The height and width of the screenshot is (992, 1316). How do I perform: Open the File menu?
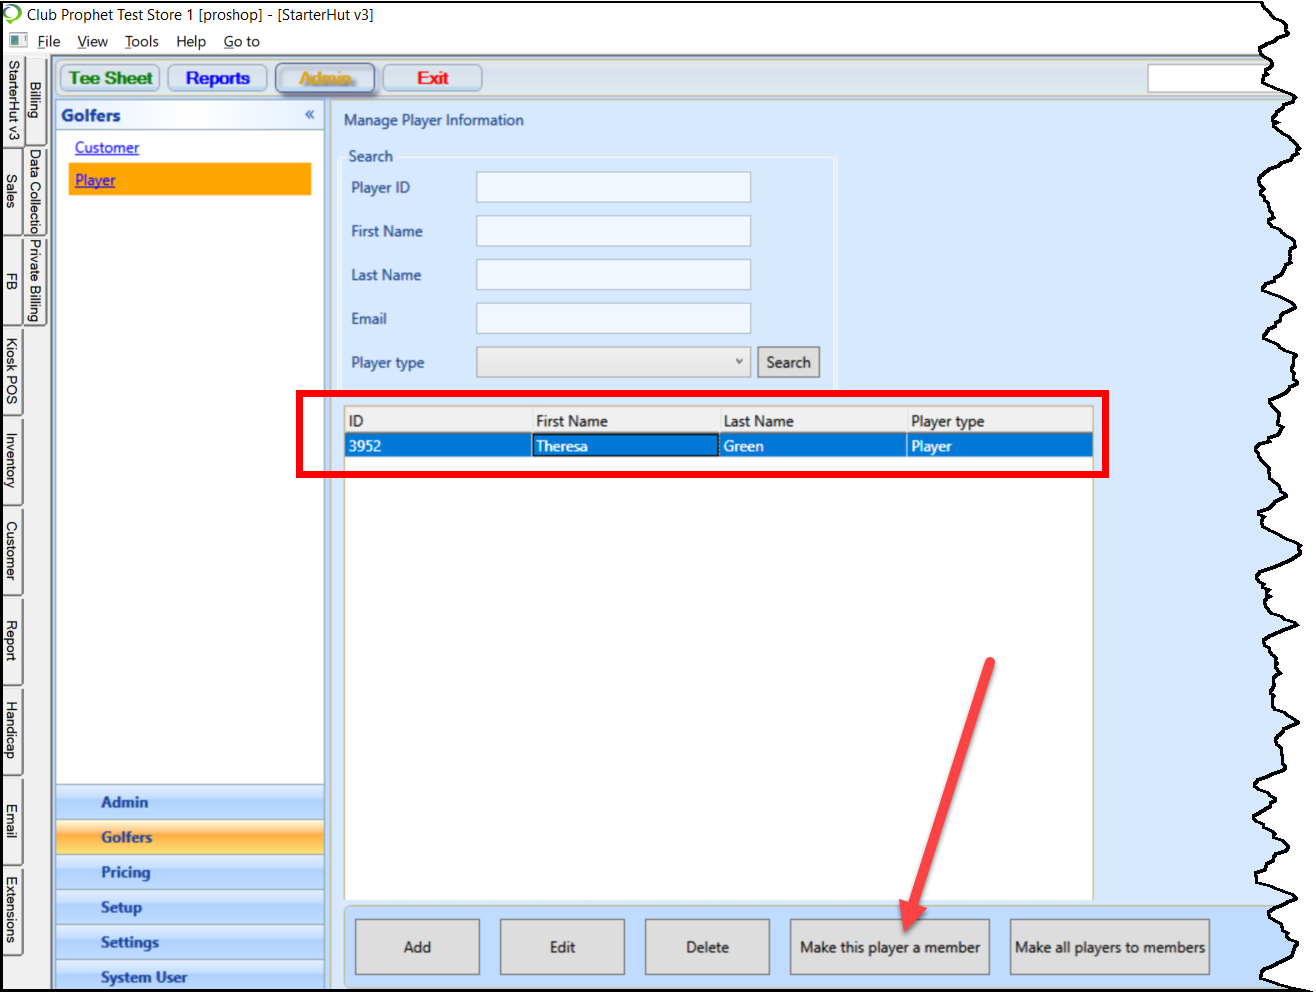[49, 41]
